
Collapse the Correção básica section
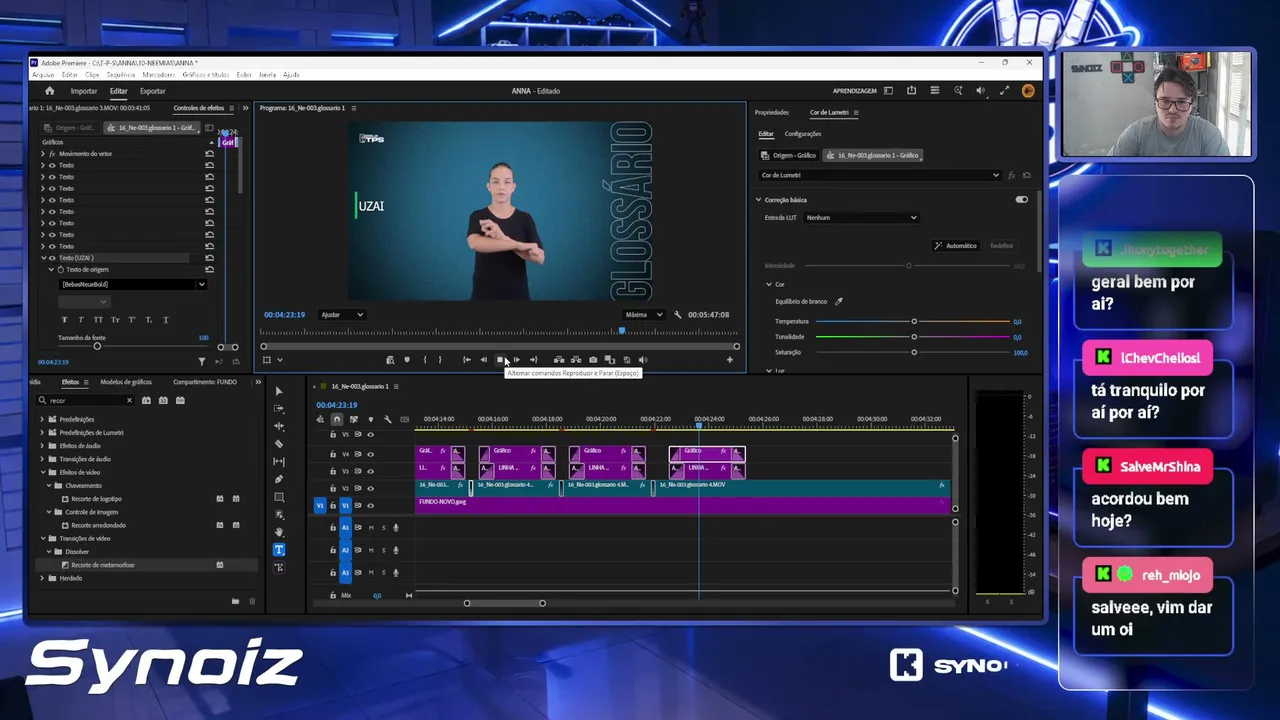coord(759,200)
